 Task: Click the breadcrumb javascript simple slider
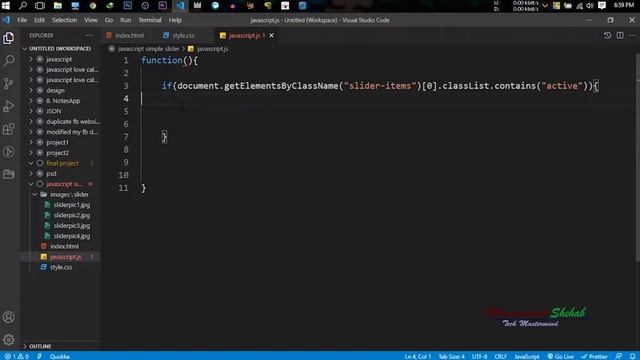point(148,49)
